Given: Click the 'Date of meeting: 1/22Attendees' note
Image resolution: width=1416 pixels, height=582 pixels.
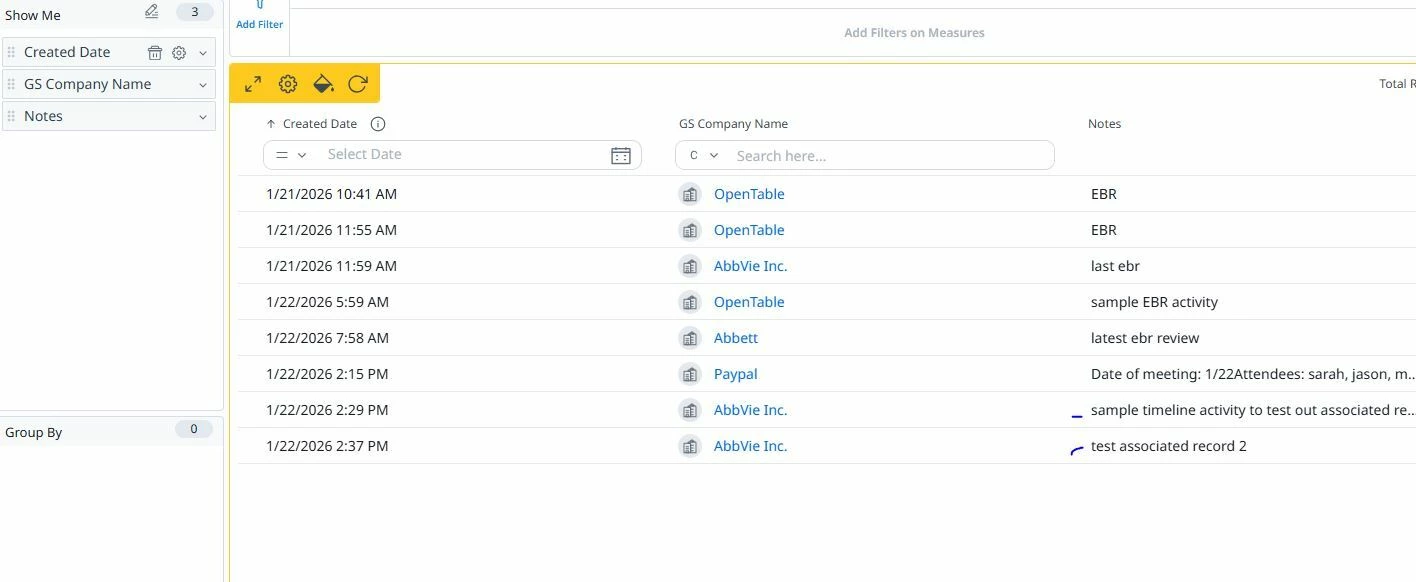Looking at the screenshot, I should 1253,374.
